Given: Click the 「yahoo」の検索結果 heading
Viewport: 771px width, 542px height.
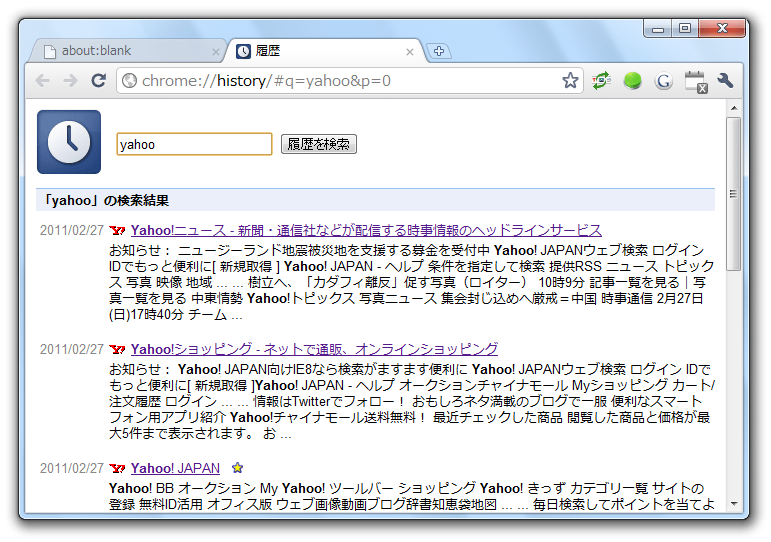Looking at the screenshot, I should click(x=106, y=201).
